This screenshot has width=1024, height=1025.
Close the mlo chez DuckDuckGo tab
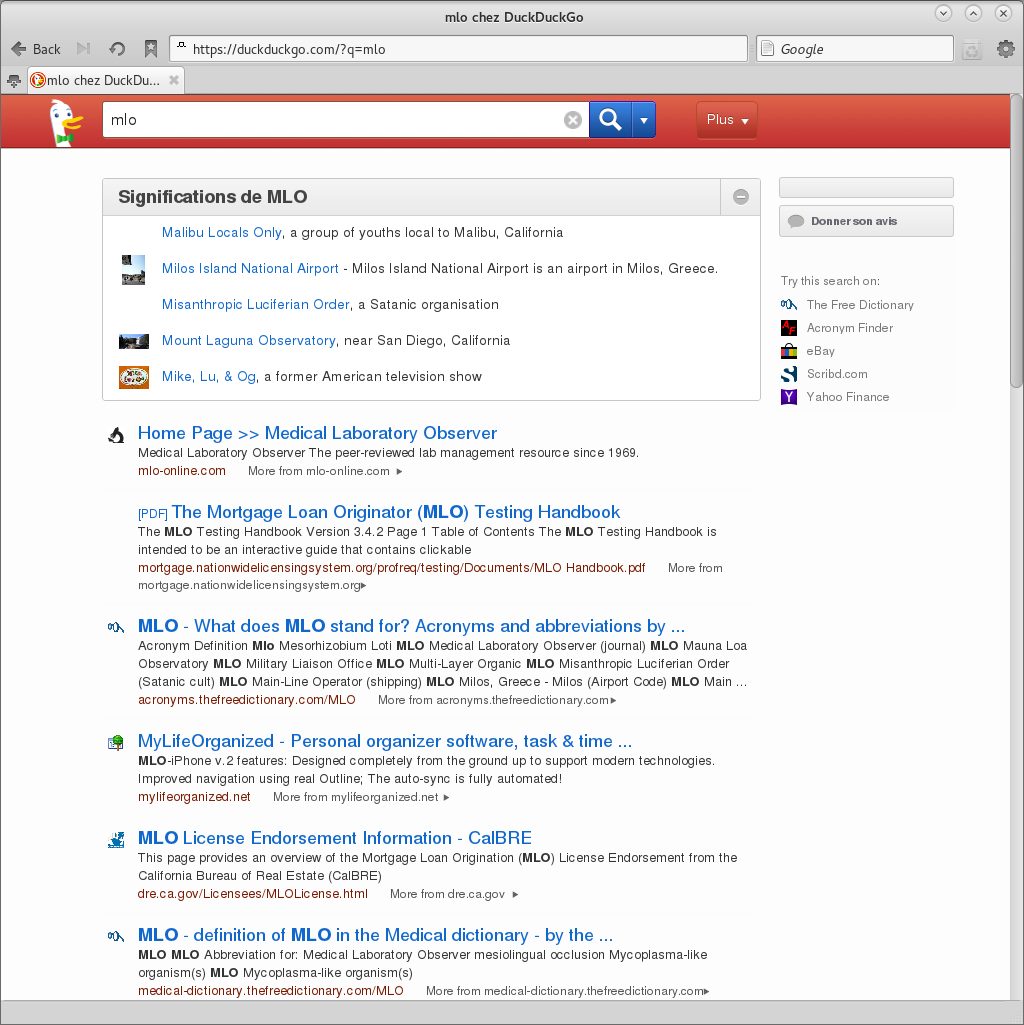click(173, 80)
